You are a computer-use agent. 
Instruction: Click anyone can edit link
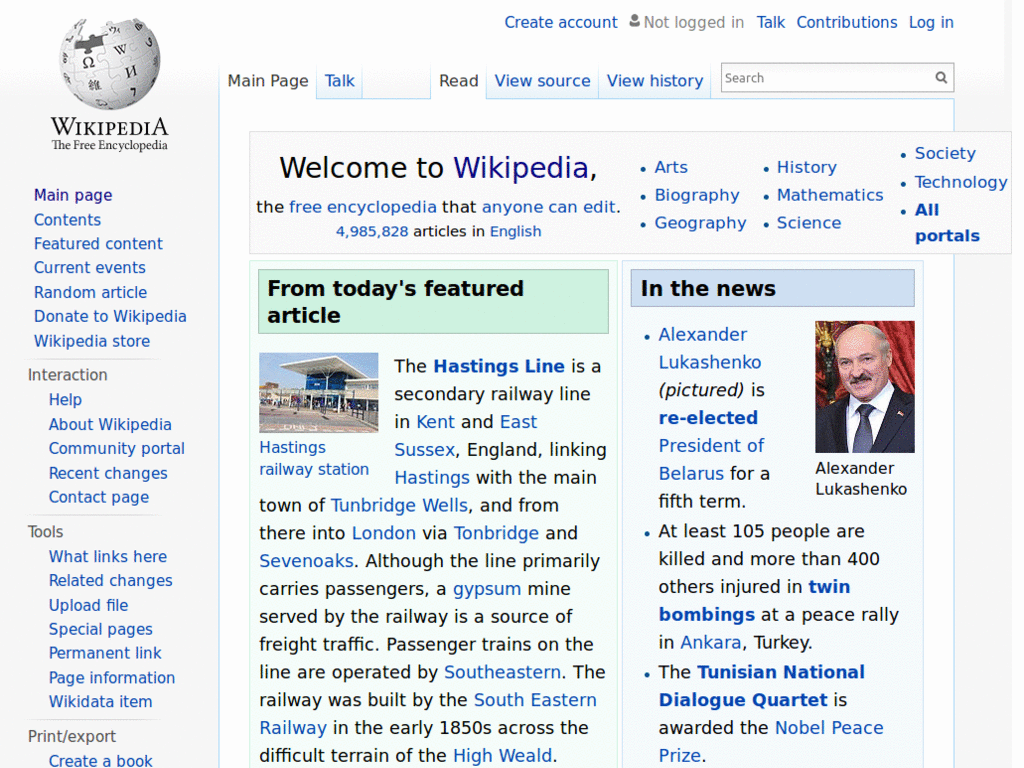click(549, 207)
